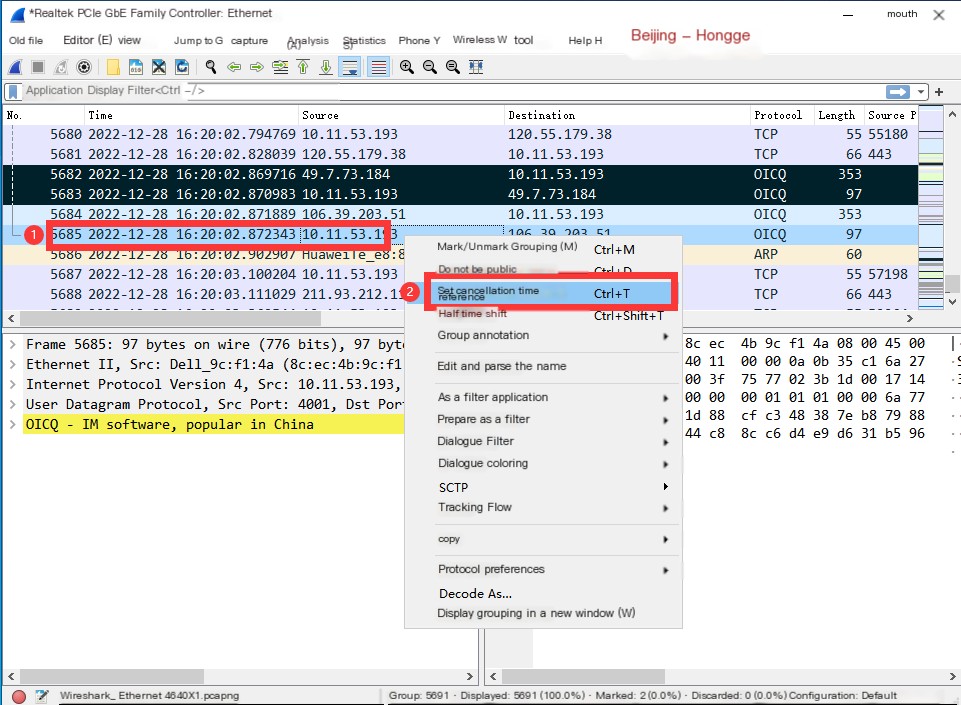Click the packet list horizontal scrollbar
The width and height of the screenshot is (961, 705).
170,319
